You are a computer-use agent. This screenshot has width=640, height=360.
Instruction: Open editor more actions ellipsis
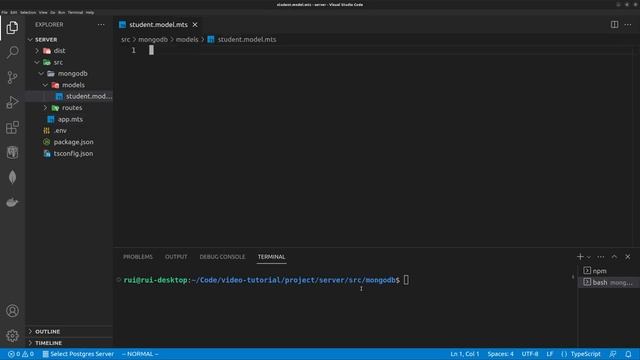(628, 24)
